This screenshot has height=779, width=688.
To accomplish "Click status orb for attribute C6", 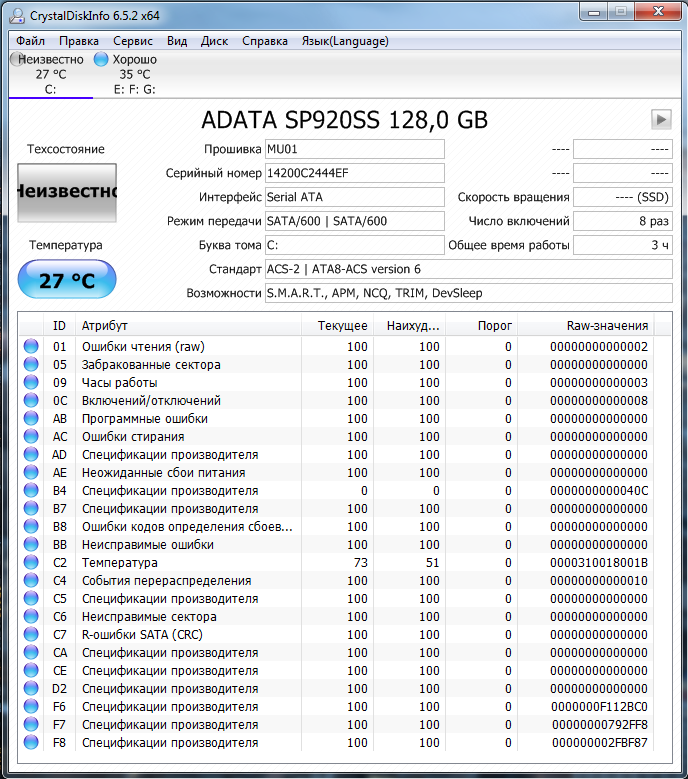I will click(31, 616).
